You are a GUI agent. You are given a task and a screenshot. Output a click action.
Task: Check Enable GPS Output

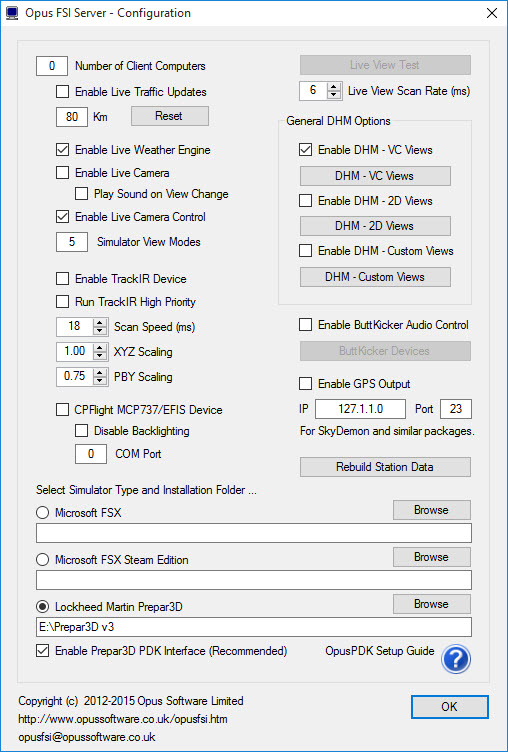[x=306, y=384]
